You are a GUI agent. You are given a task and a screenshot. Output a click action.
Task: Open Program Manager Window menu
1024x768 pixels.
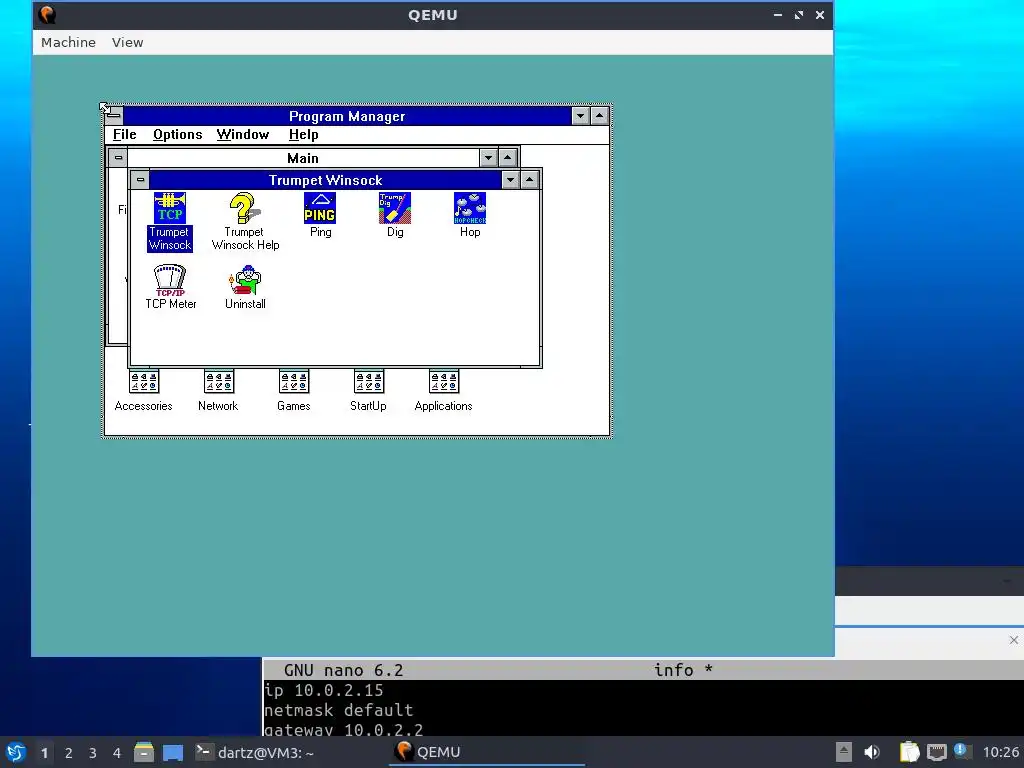[x=243, y=135]
